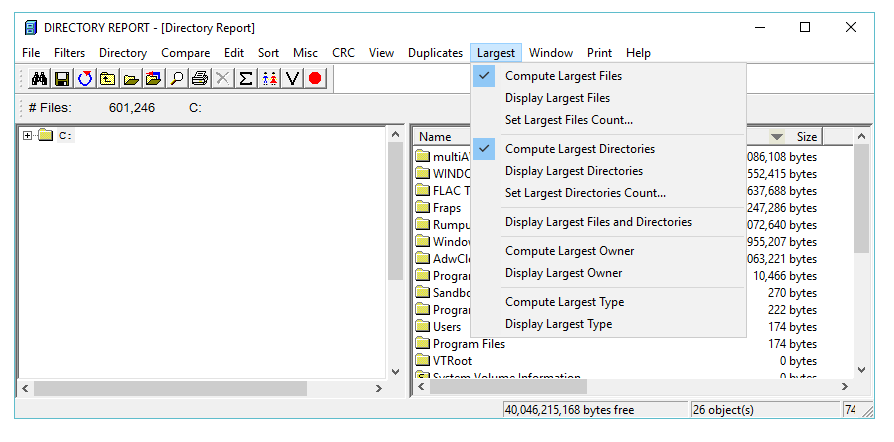Maximize the Directory Report window
This screenshot has width=894, height=442.
tap(805, 27)
